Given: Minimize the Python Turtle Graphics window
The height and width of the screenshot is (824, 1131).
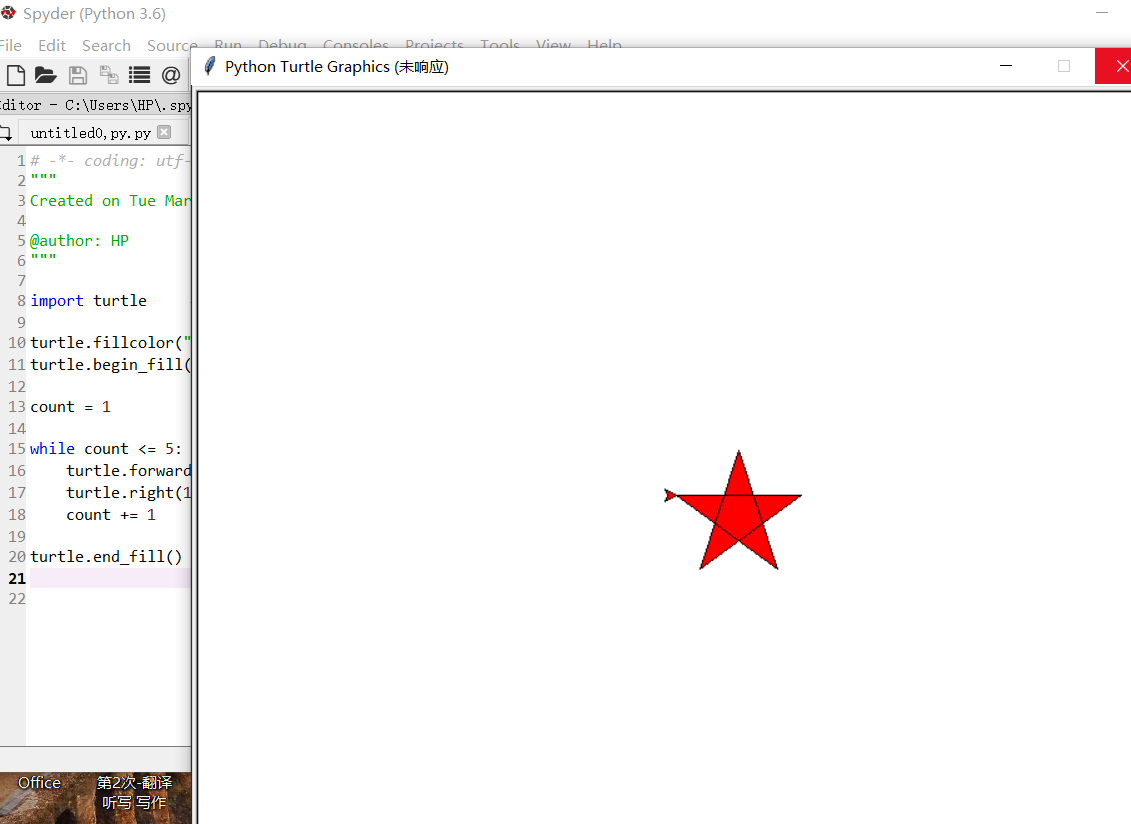Looking at the screenshot, I should pos(1006,66).
